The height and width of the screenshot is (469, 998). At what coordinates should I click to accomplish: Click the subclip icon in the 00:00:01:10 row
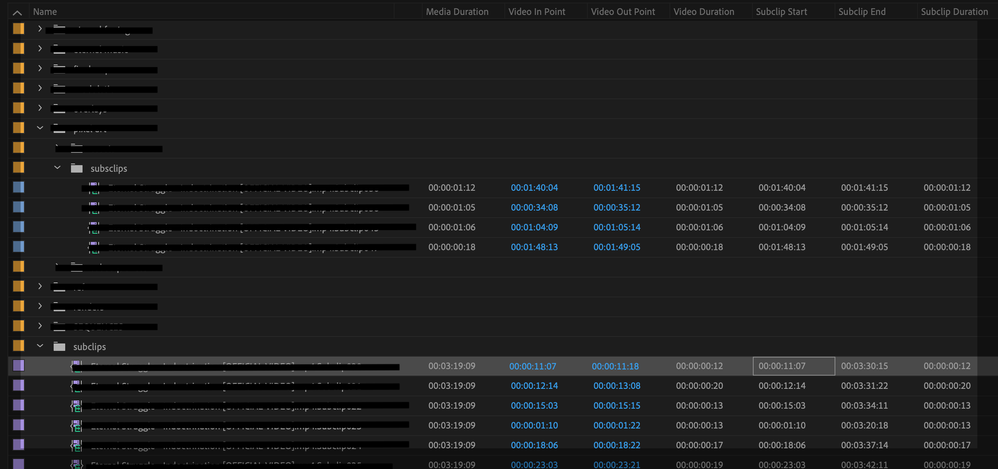(77, 426)
